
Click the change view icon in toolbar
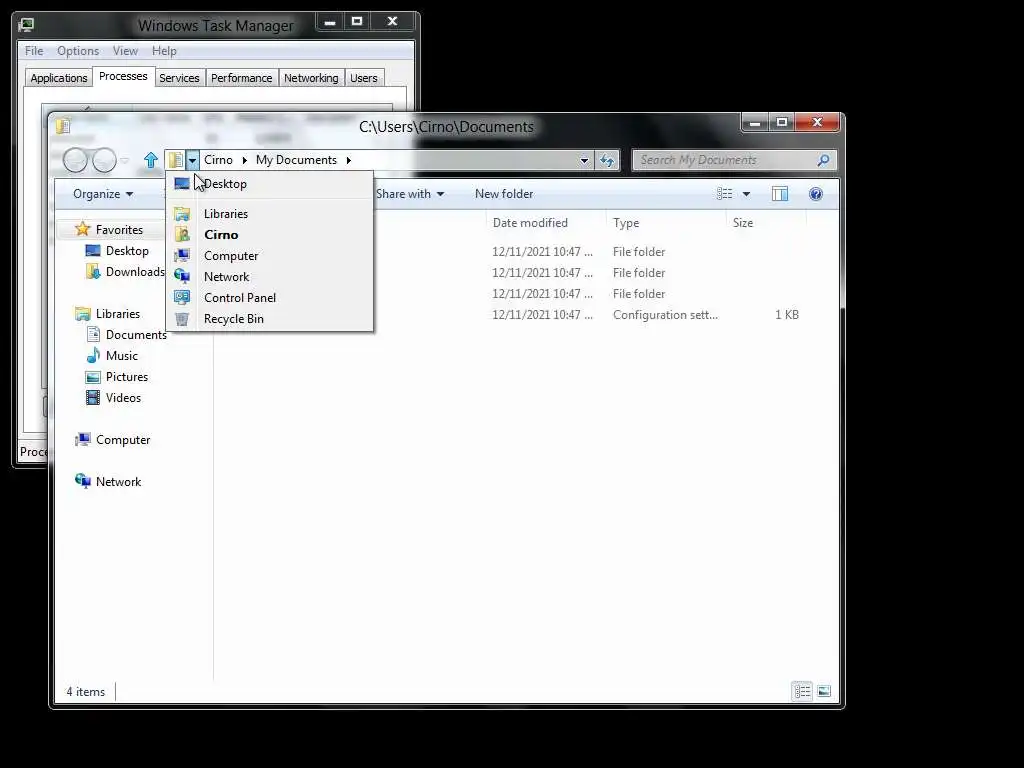724,194
